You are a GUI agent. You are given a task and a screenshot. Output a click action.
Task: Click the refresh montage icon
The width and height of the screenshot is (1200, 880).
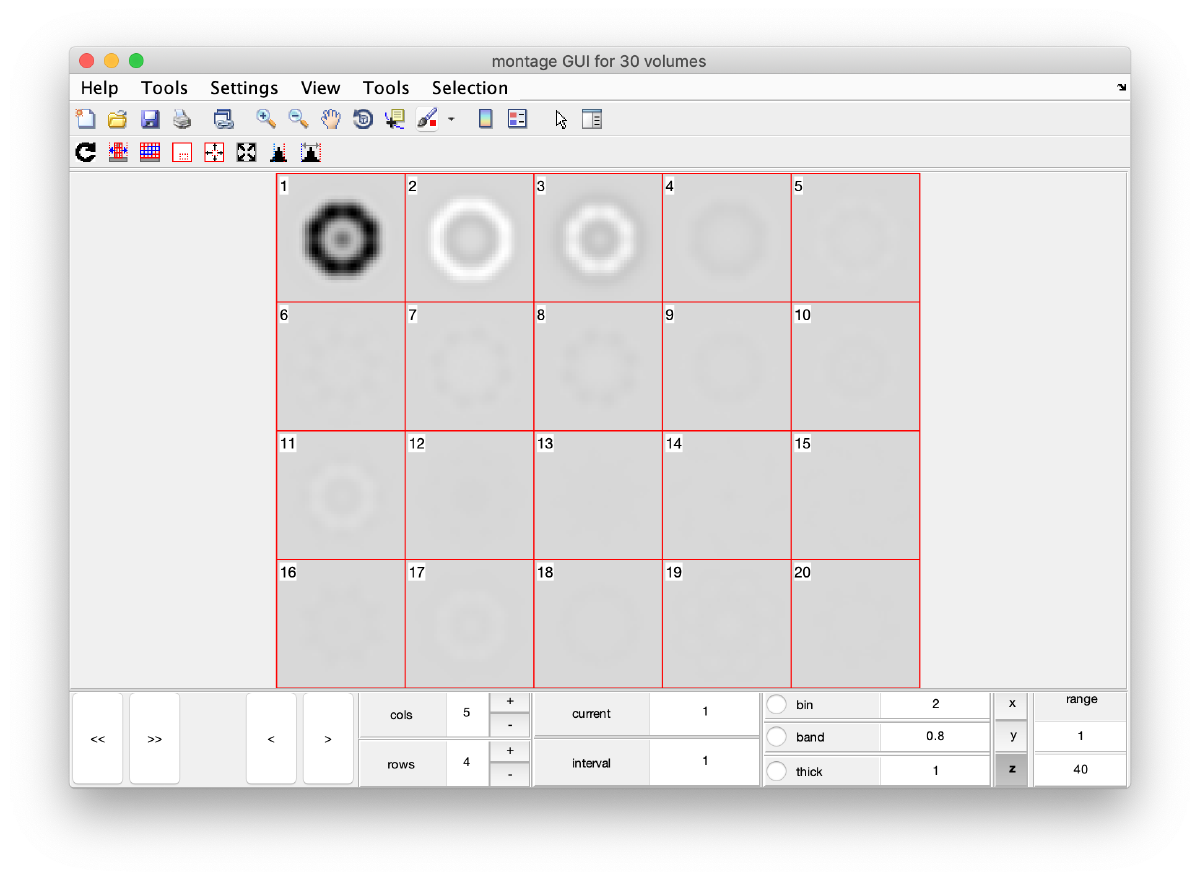tap(85, 152)
